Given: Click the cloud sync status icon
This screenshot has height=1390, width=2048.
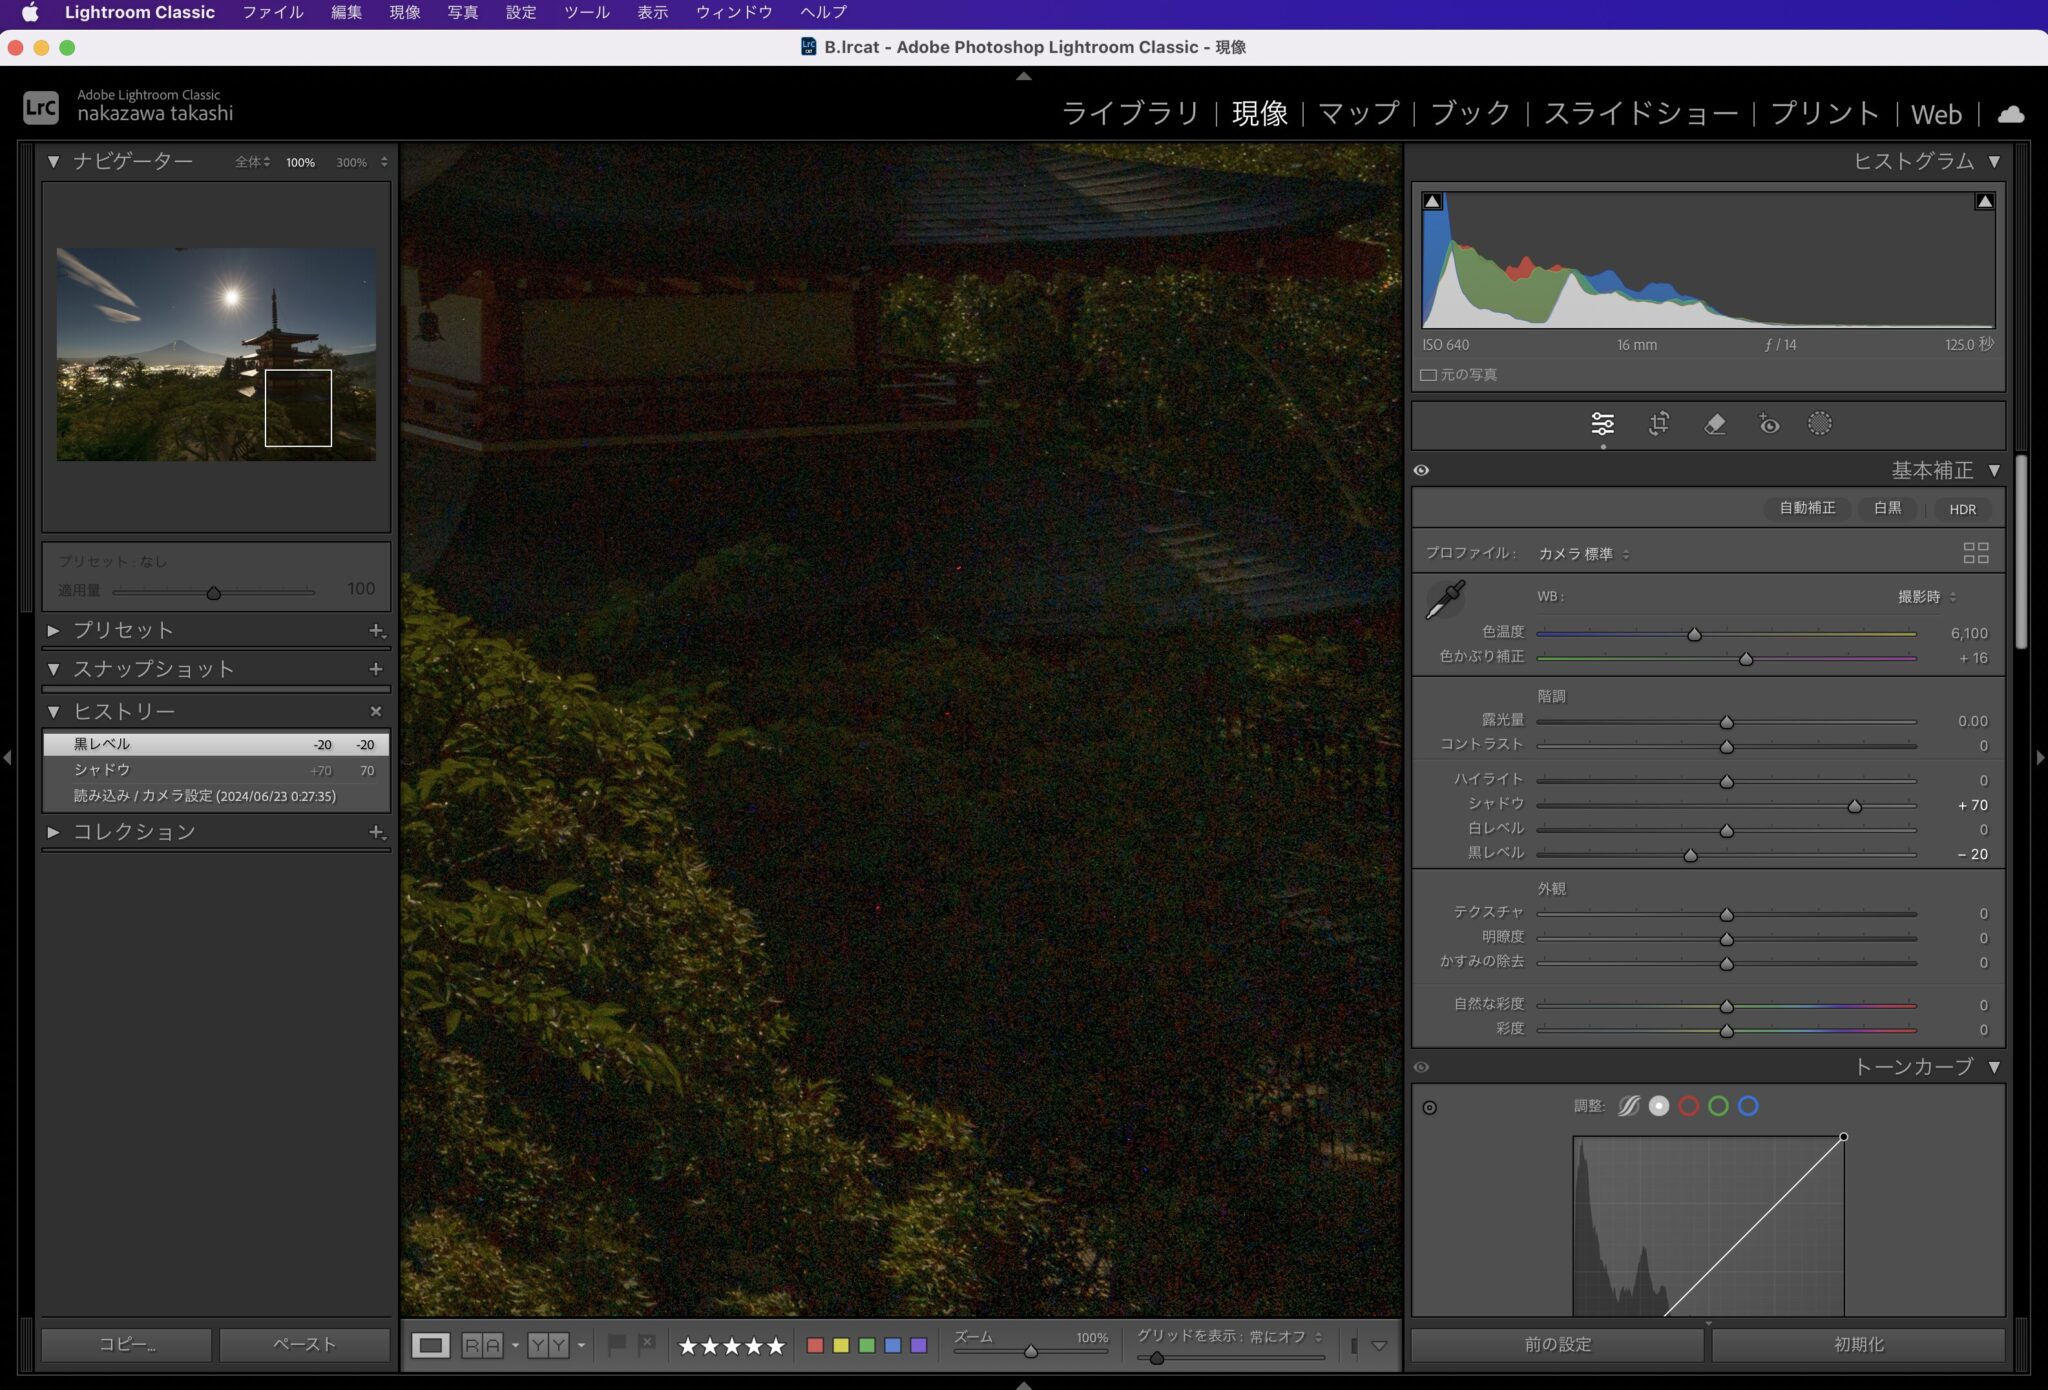Looking at the screenshot, I should (2010, 114).
